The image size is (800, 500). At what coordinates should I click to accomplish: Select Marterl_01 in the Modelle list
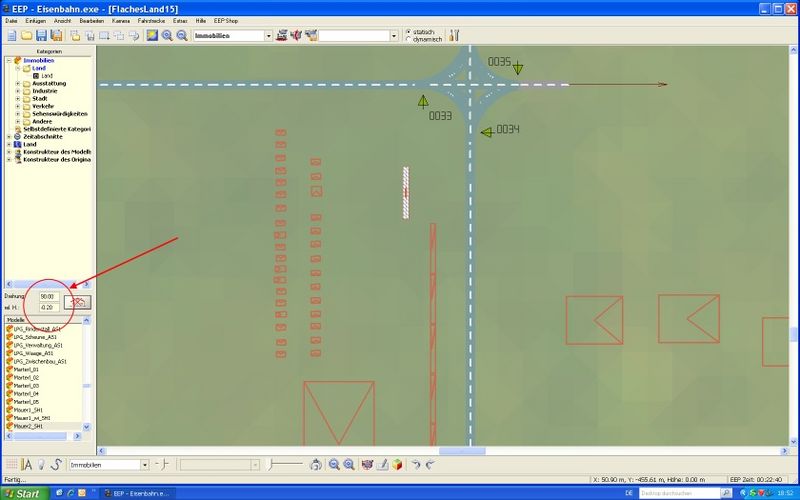pyautogui.click(x=26, y=370)
